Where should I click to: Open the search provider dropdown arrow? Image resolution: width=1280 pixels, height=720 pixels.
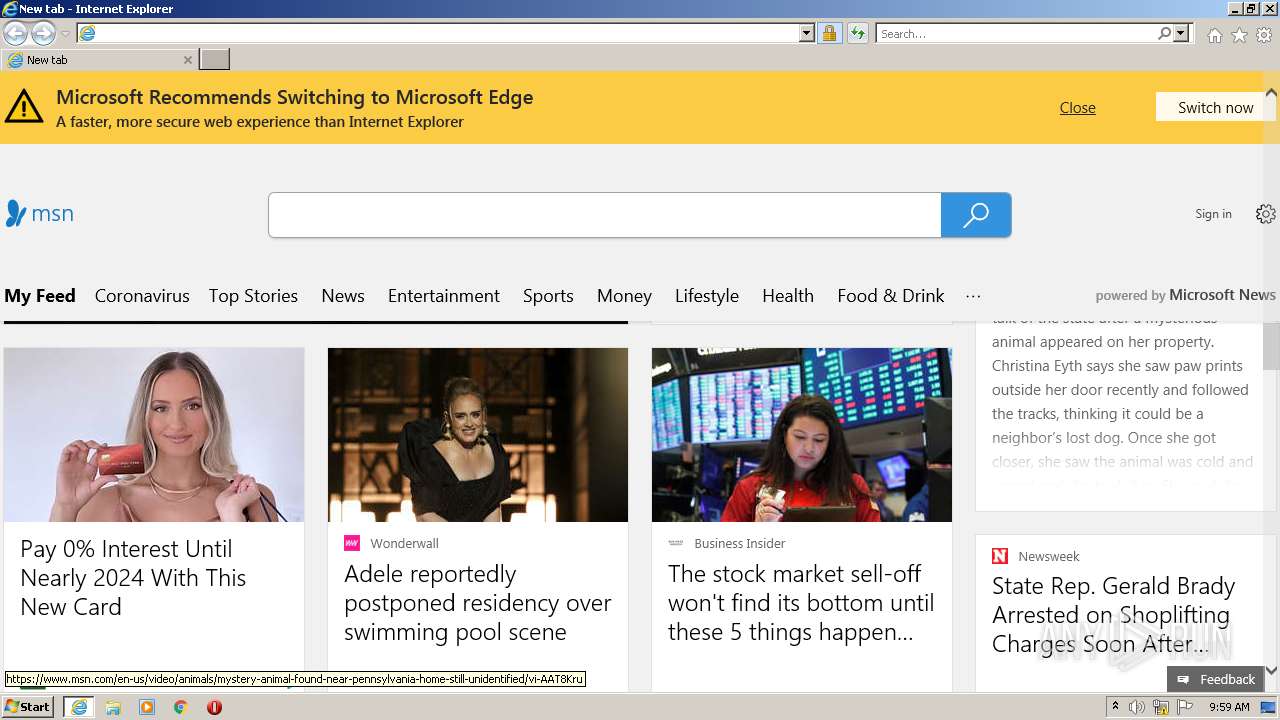click(1181, 34)
